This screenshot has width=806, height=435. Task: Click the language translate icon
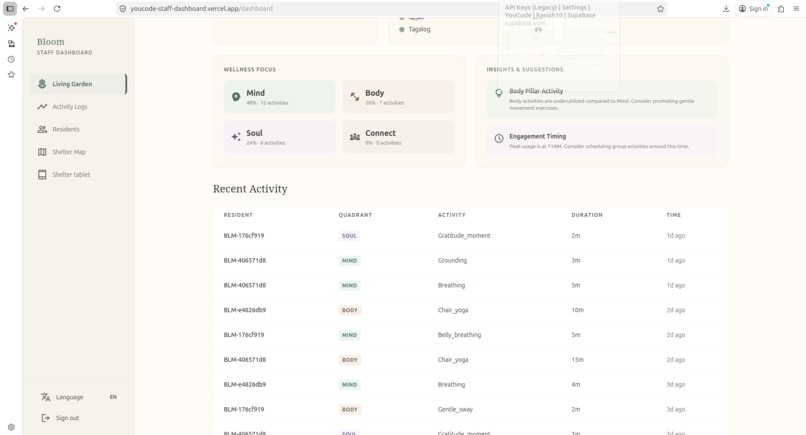point(46,397)
